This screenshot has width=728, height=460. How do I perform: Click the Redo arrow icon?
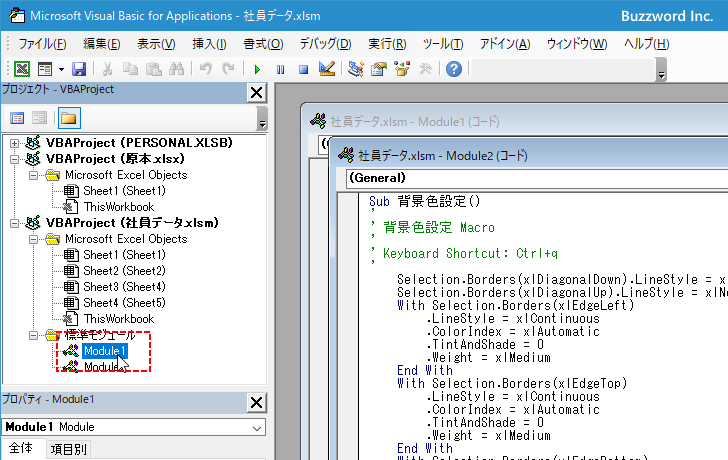coord(228,69)
